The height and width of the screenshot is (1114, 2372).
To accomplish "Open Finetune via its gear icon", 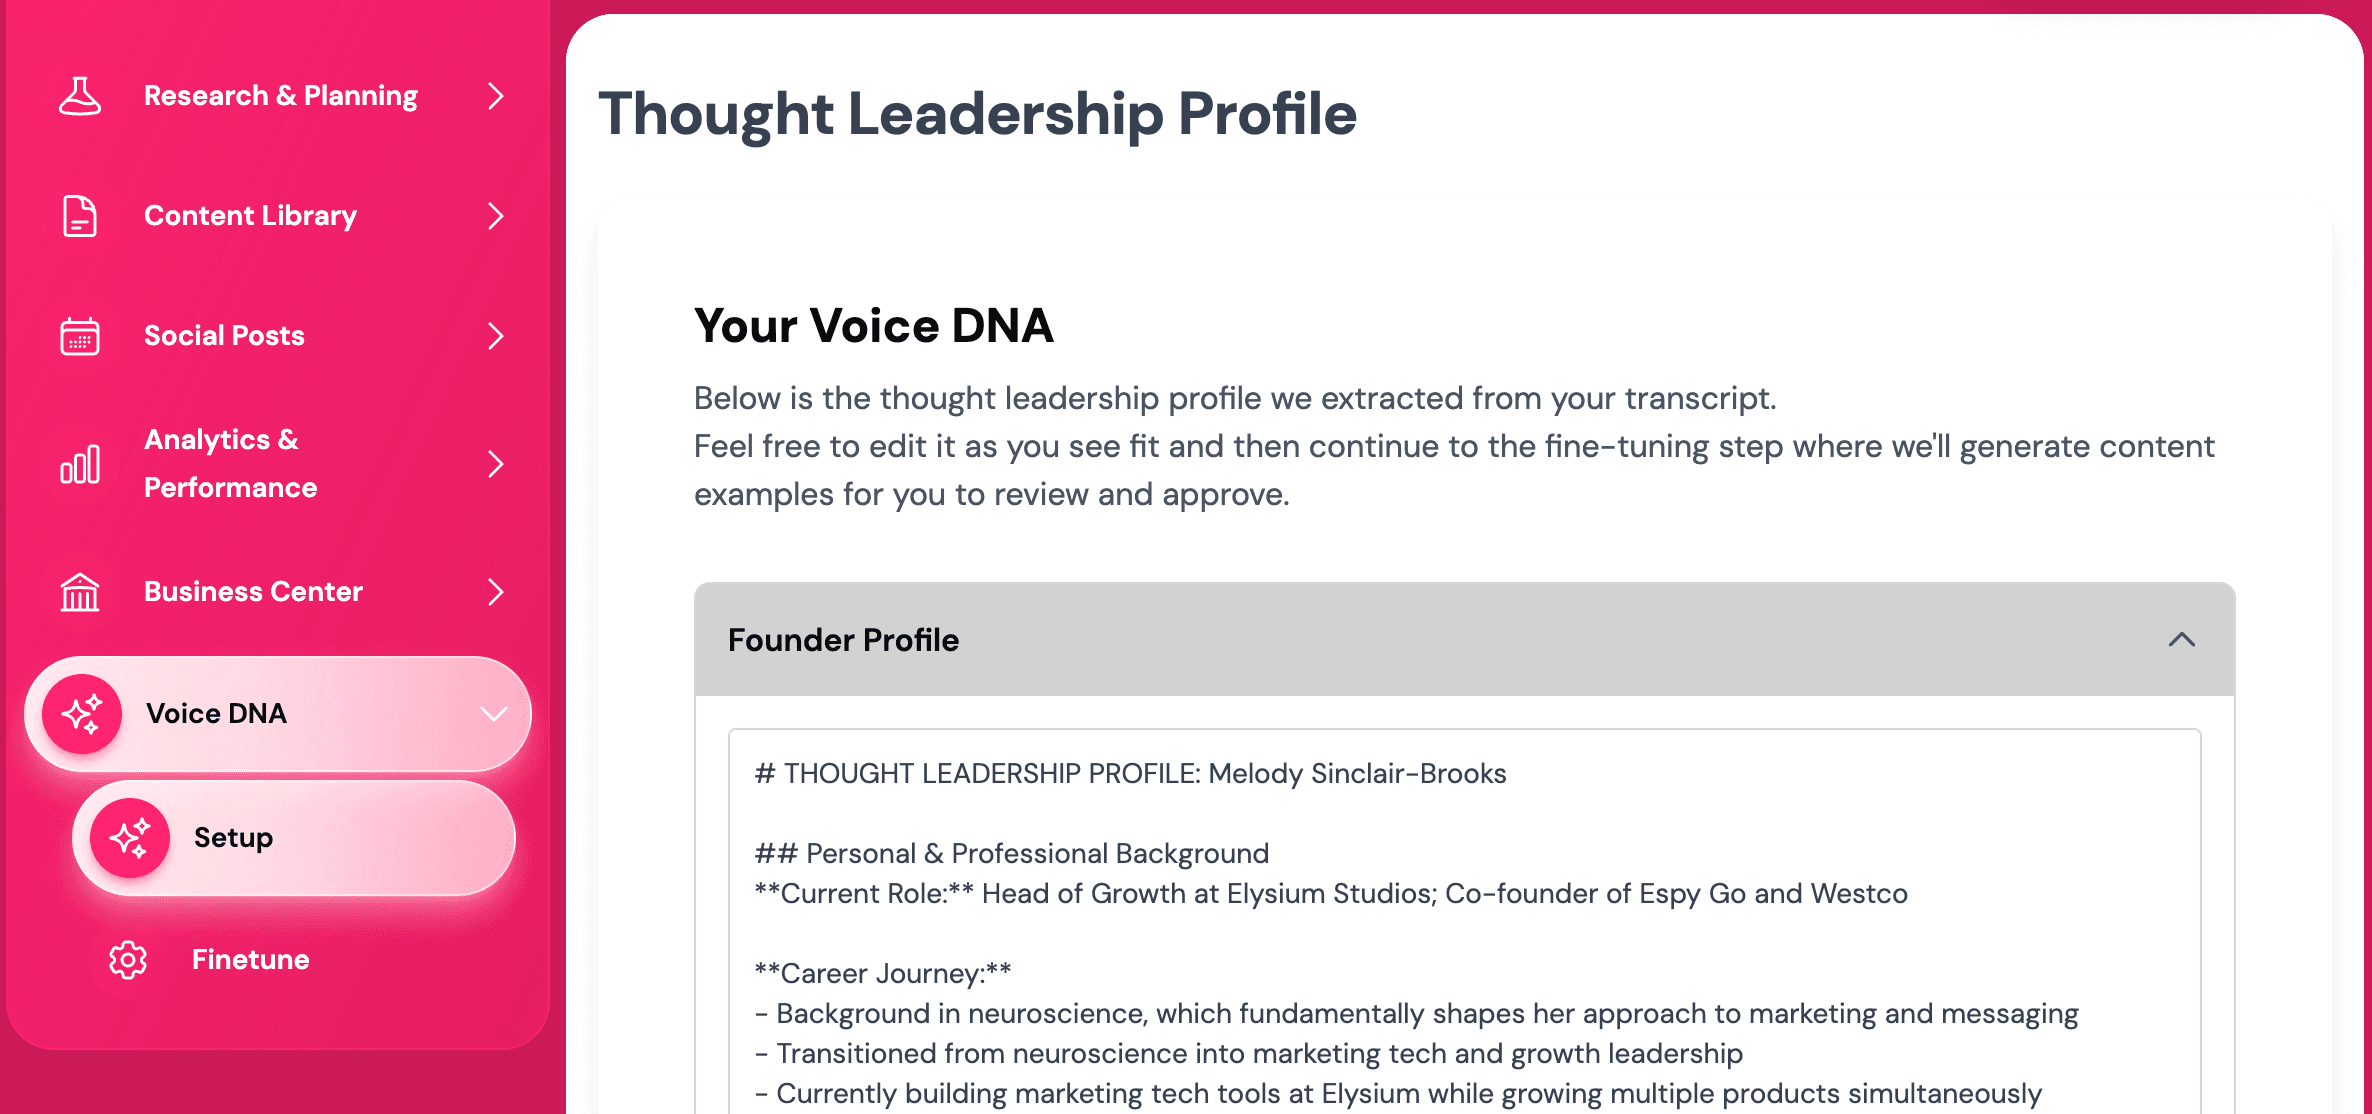I will pos(126,959).
